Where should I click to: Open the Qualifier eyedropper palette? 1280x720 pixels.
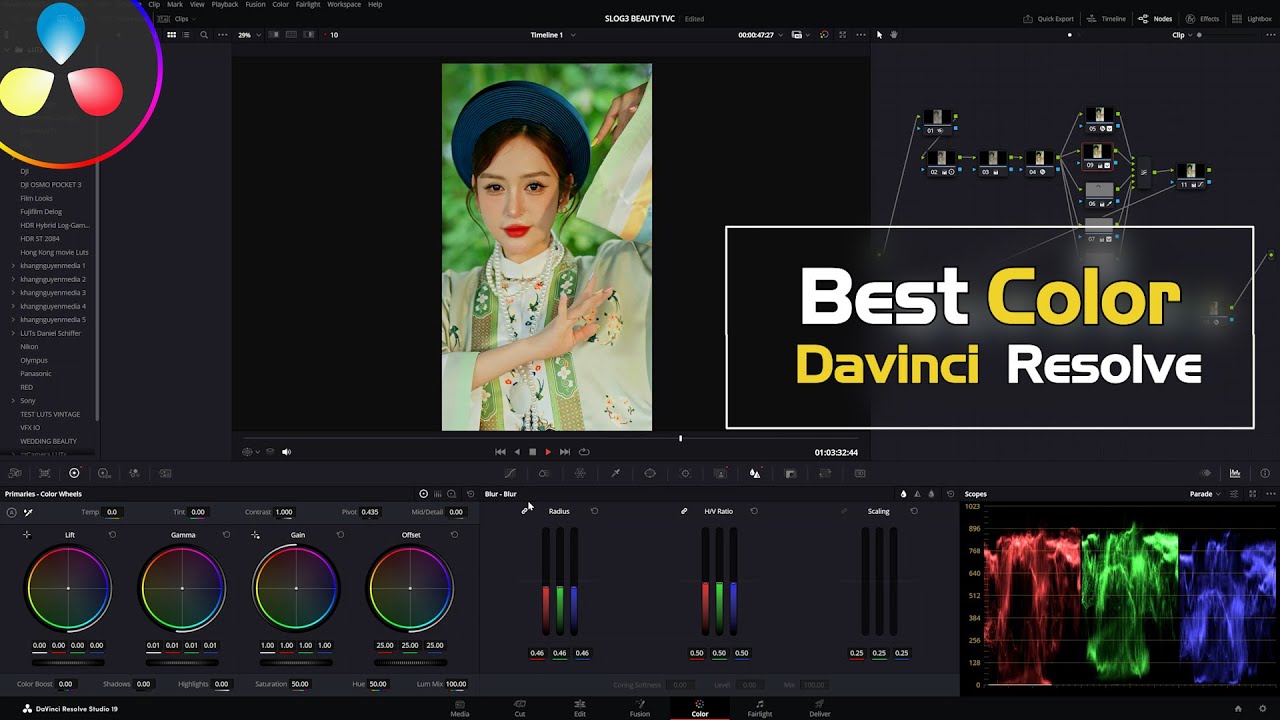[x=615, y=473]
